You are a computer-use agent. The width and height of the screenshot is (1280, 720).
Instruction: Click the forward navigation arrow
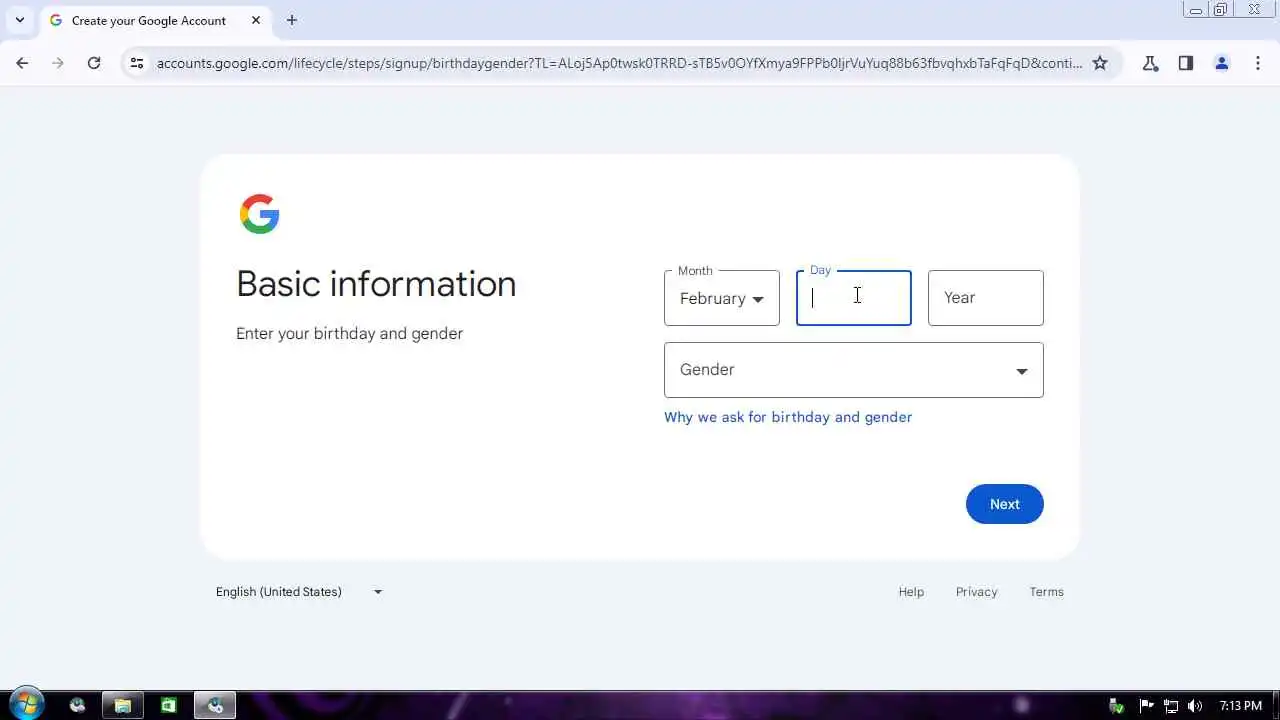(x=58, y=63)
